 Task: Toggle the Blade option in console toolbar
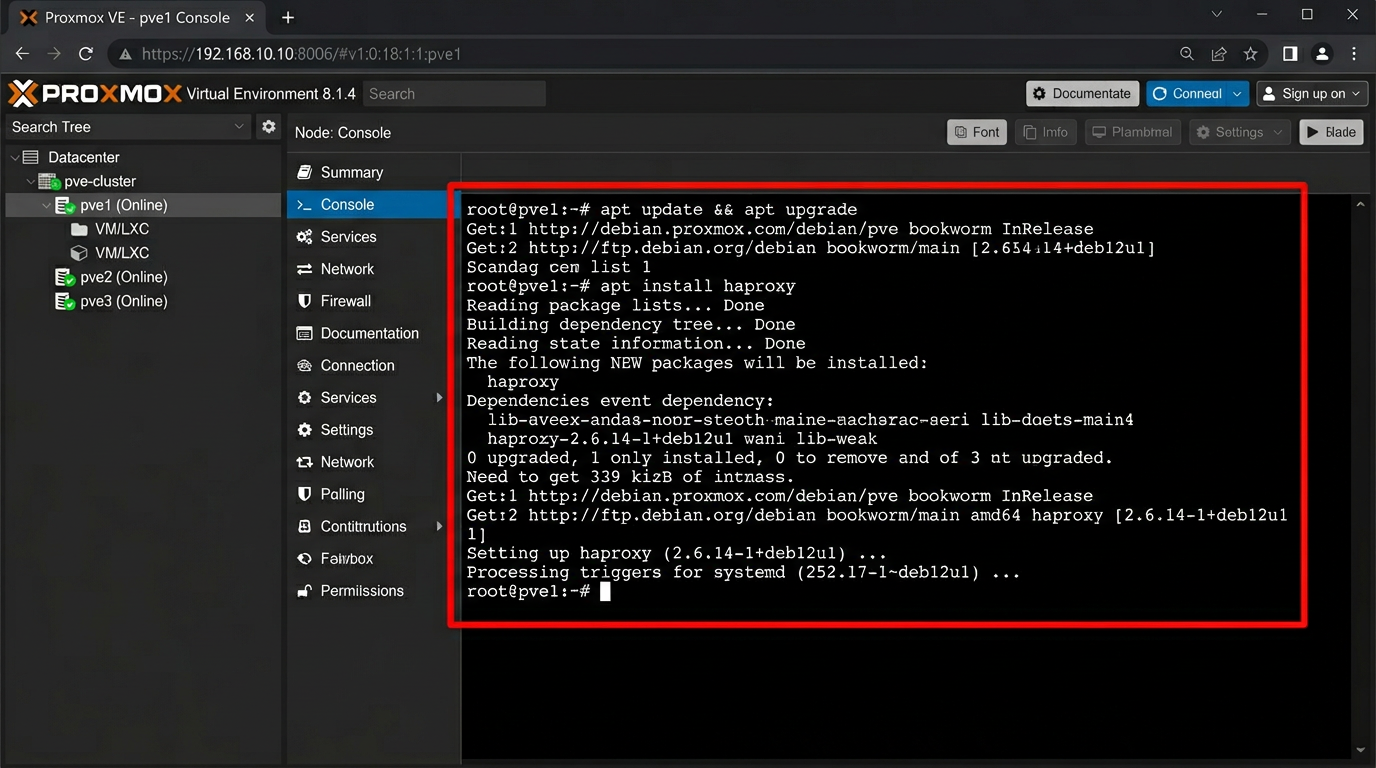pyautogui.click(x=1331, y=131)
